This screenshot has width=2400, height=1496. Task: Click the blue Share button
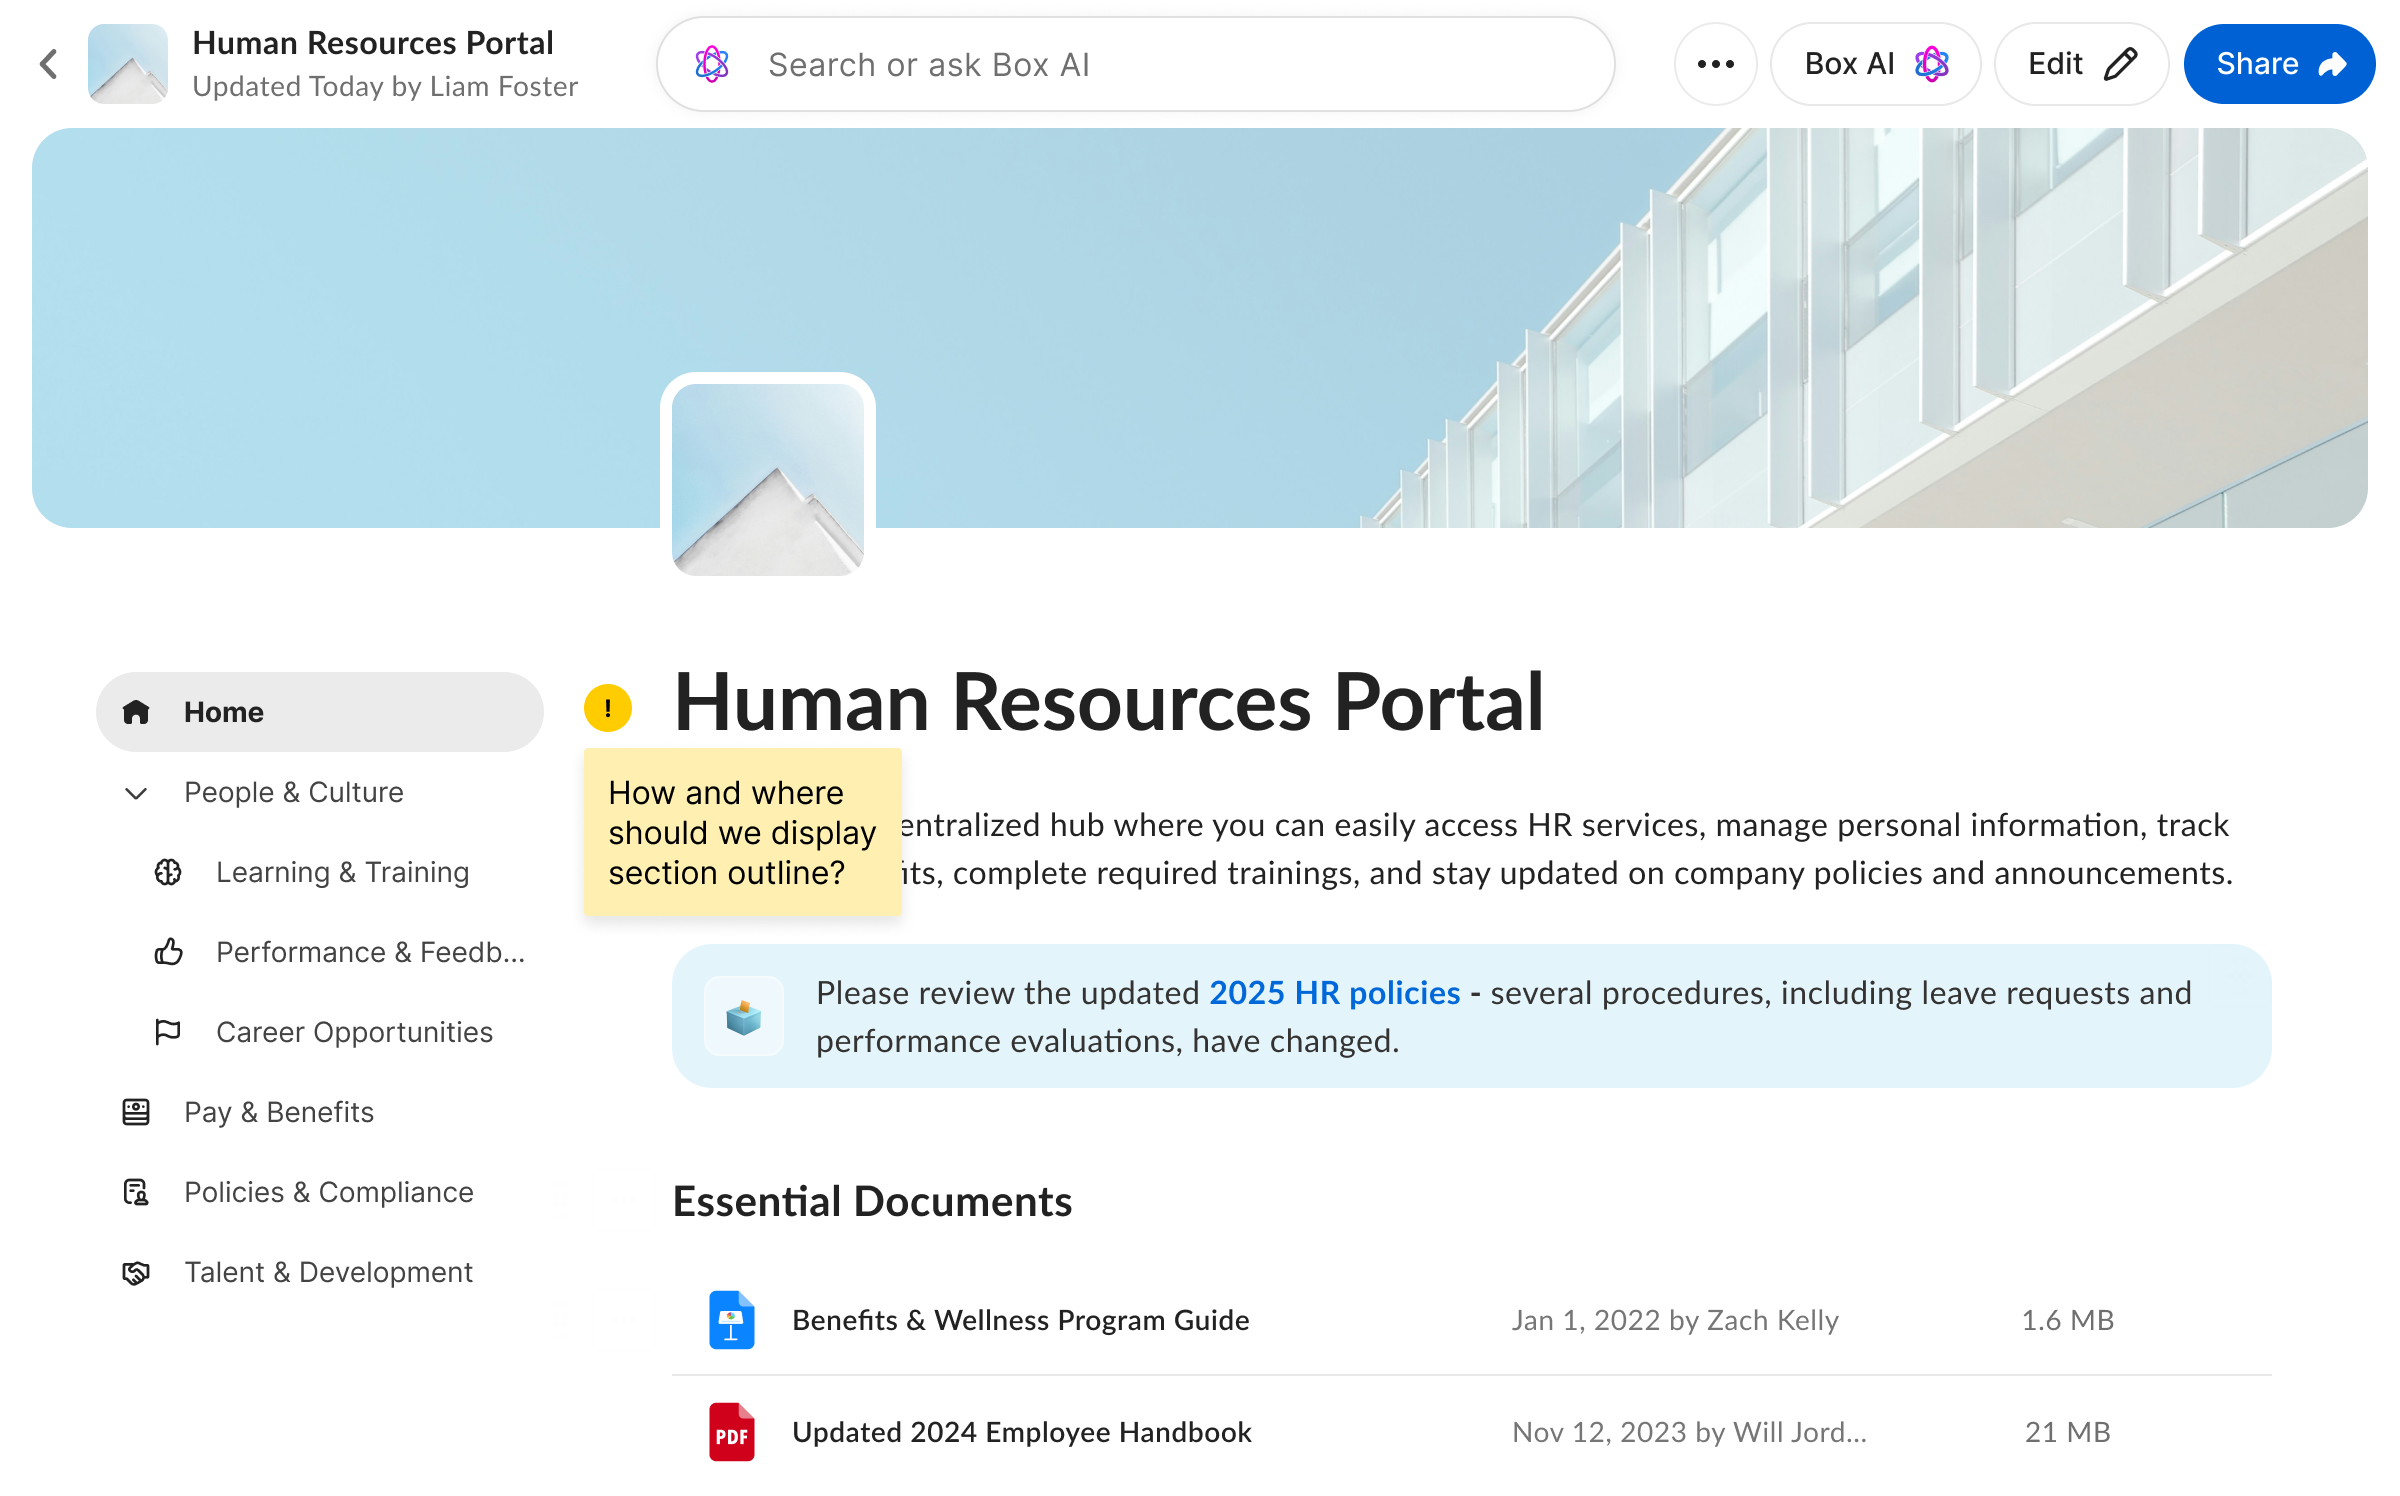[2279, 64]
